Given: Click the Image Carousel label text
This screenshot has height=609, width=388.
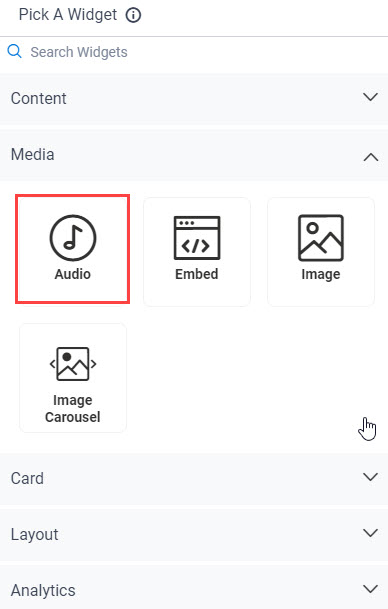Looking at the screenshot, I should 73,409.
